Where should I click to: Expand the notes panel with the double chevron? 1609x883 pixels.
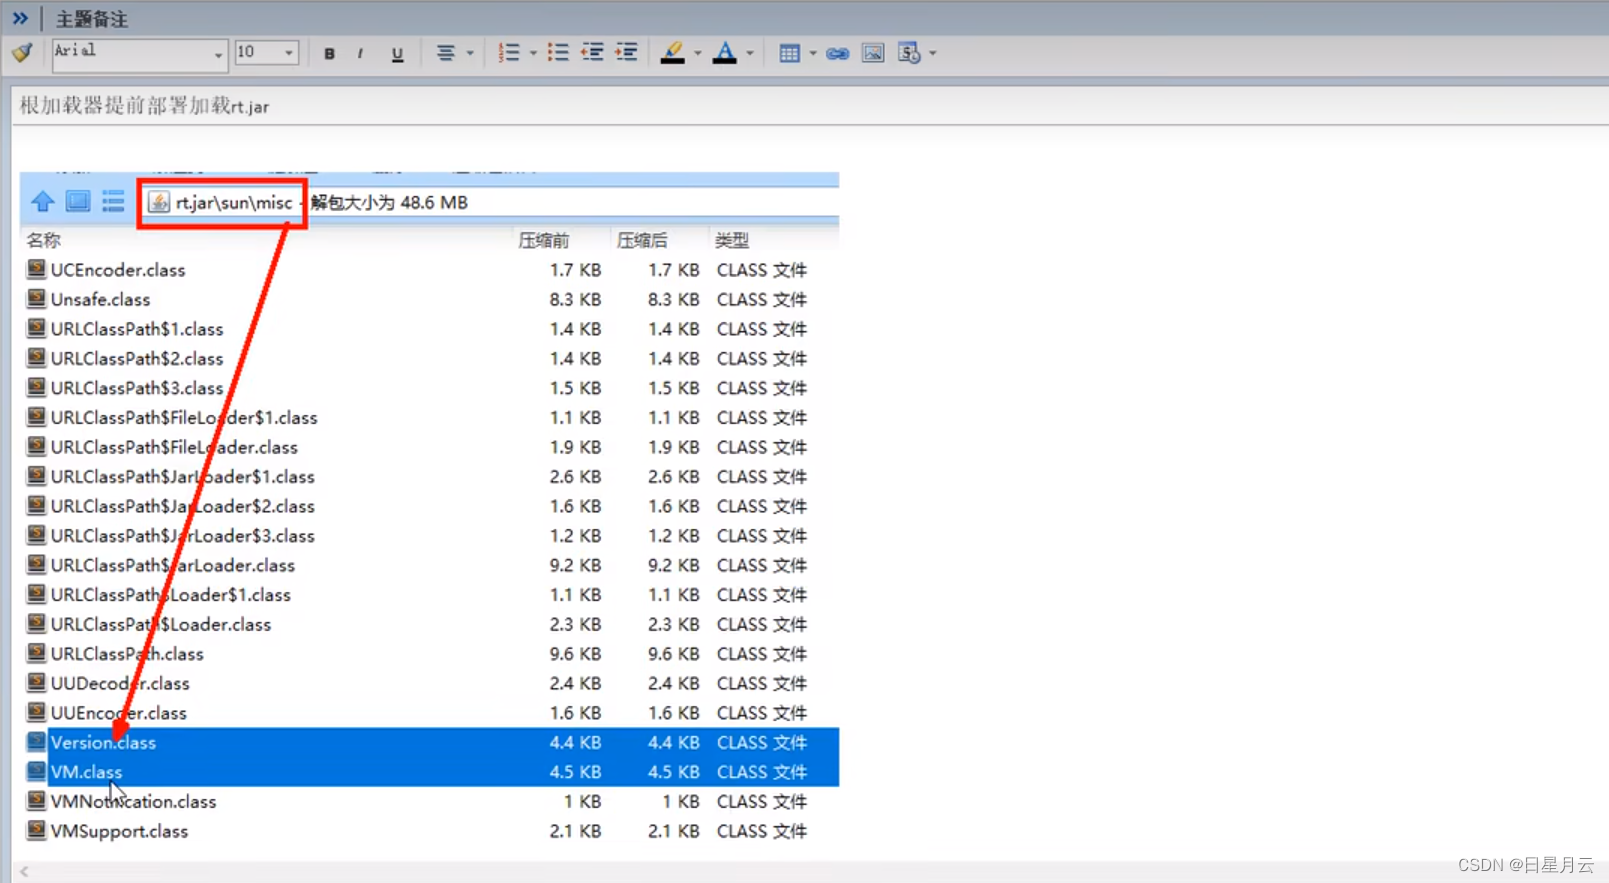20,18
